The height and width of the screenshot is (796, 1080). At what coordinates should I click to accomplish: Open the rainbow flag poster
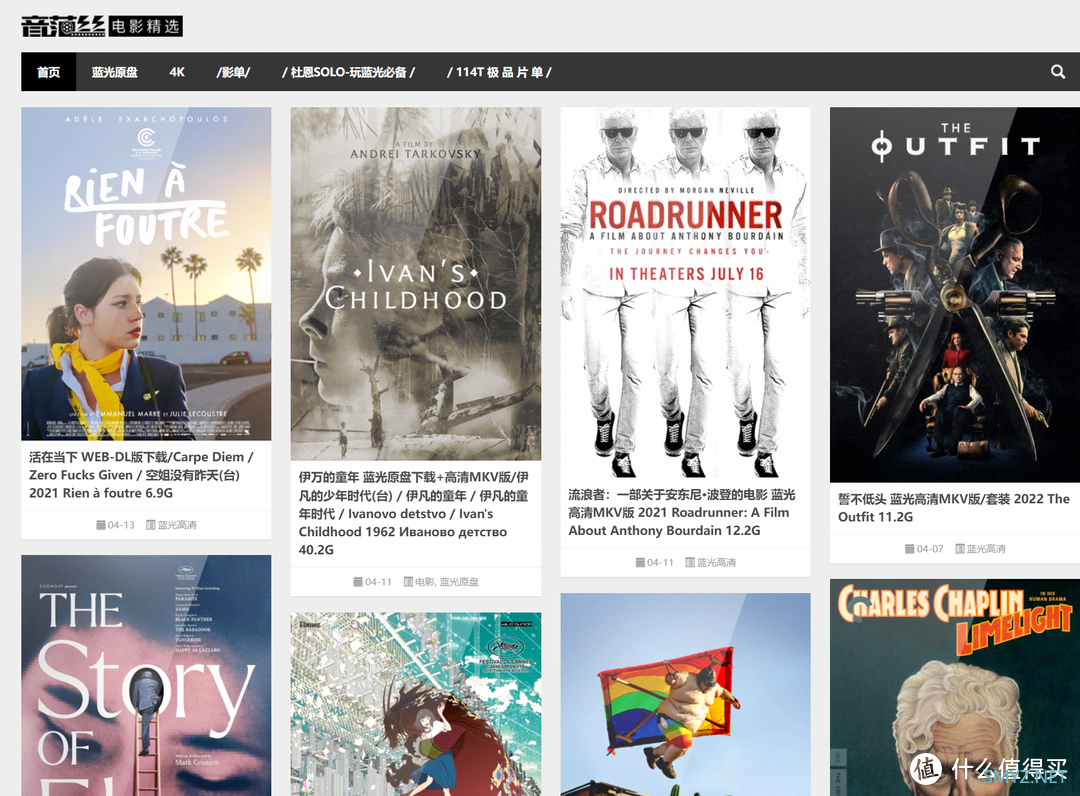pos(685,695)
